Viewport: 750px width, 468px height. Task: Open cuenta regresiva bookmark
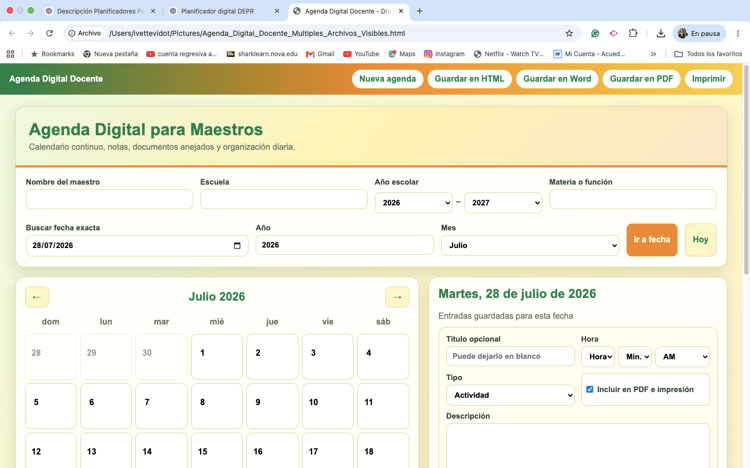click(x=182, y=54)
